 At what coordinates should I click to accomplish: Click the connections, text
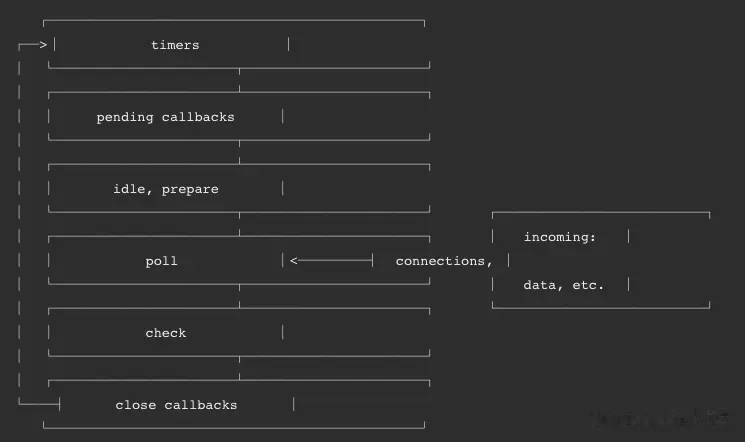444,261
